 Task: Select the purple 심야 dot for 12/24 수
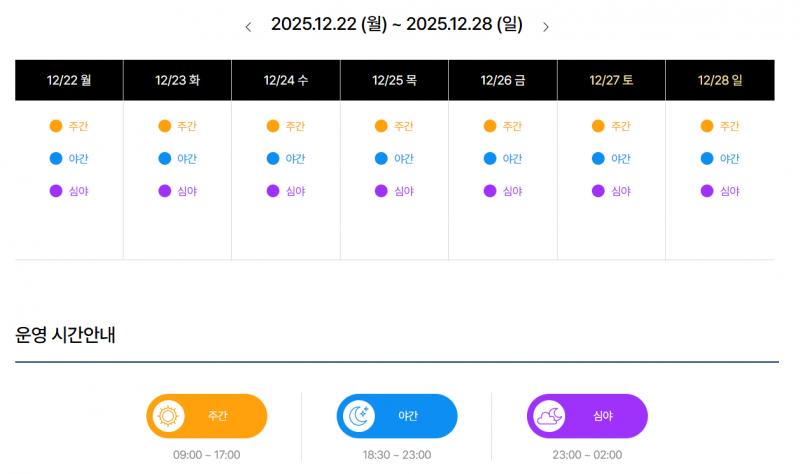click(273, 191)
